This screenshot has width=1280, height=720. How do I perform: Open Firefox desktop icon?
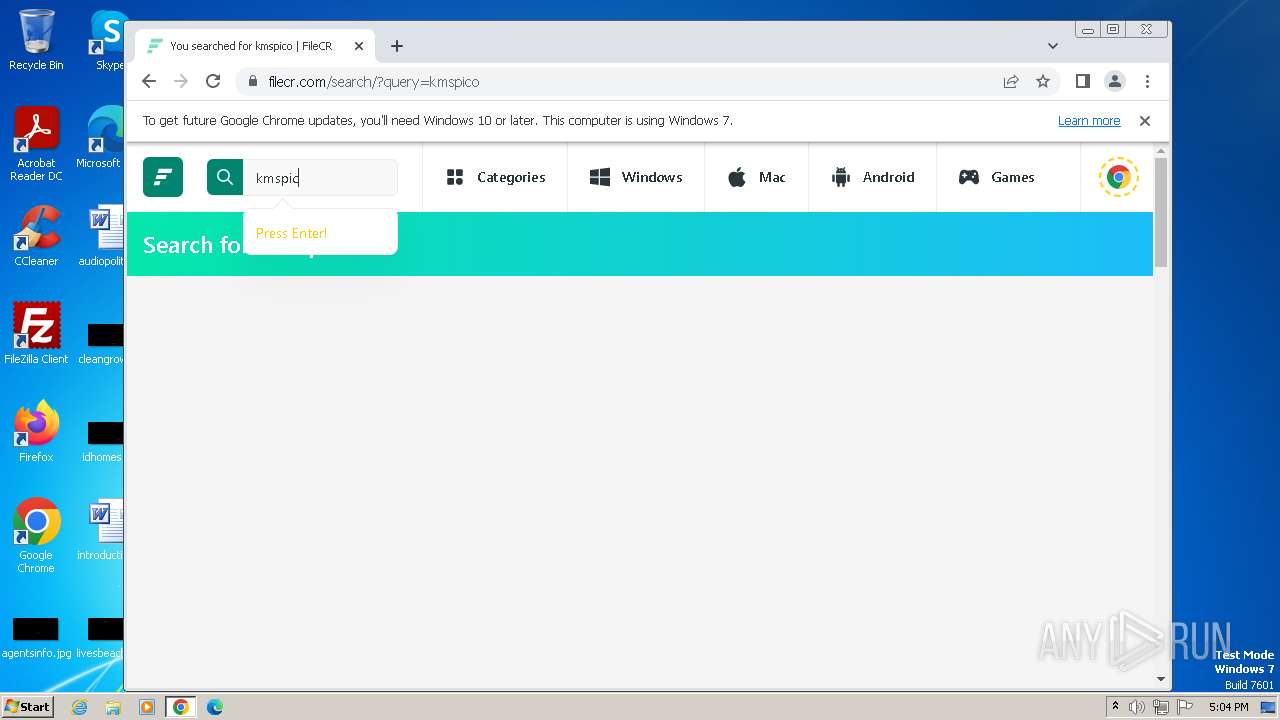pyautogui.click(x=36, y=431)
